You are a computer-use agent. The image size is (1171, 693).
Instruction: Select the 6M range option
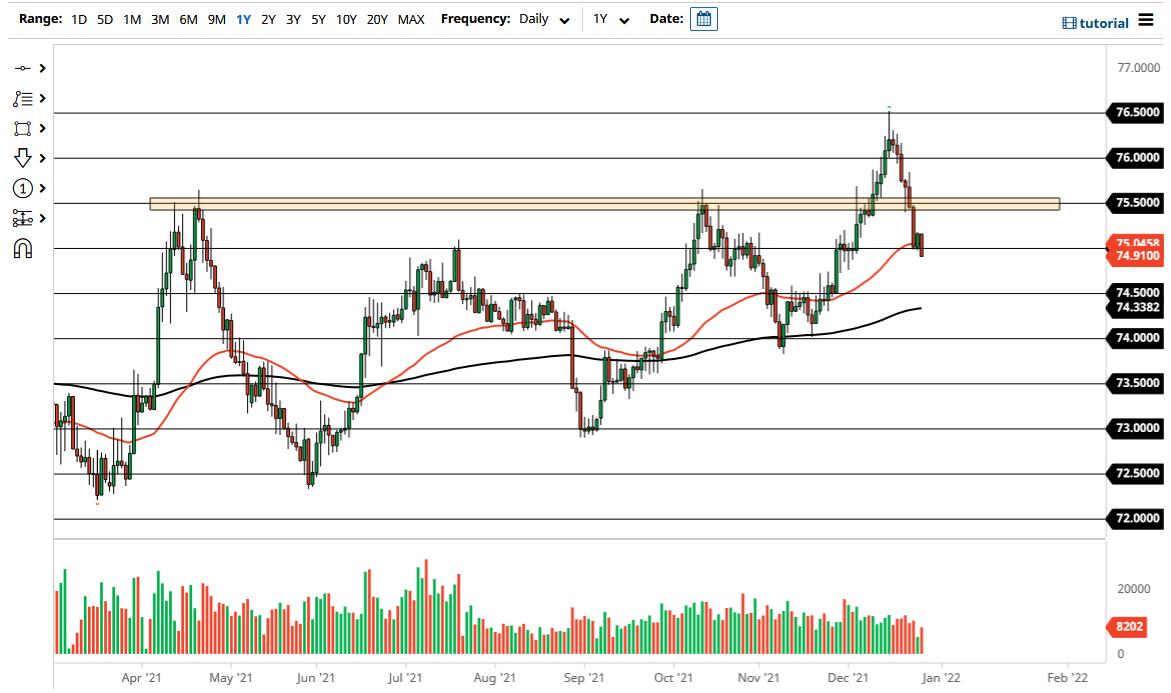(x=187, y=19)
